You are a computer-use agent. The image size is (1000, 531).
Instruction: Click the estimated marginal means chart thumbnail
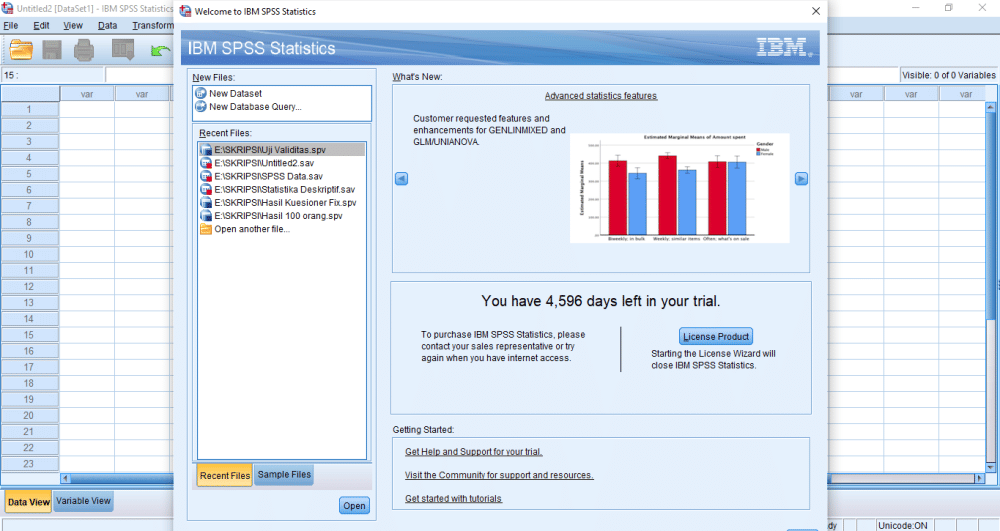pos(679,188)
